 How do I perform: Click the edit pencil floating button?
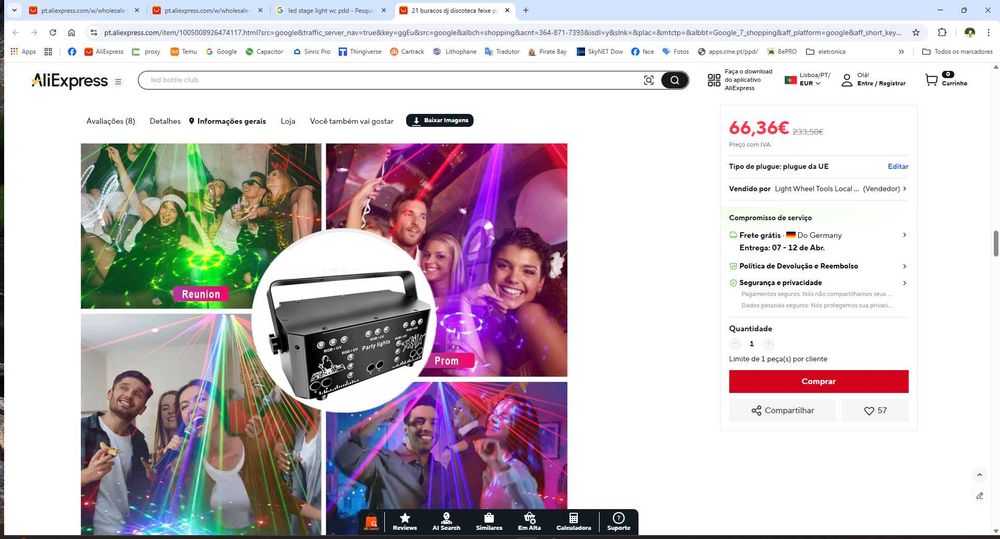pyautogui.click(x=979, y=496)
